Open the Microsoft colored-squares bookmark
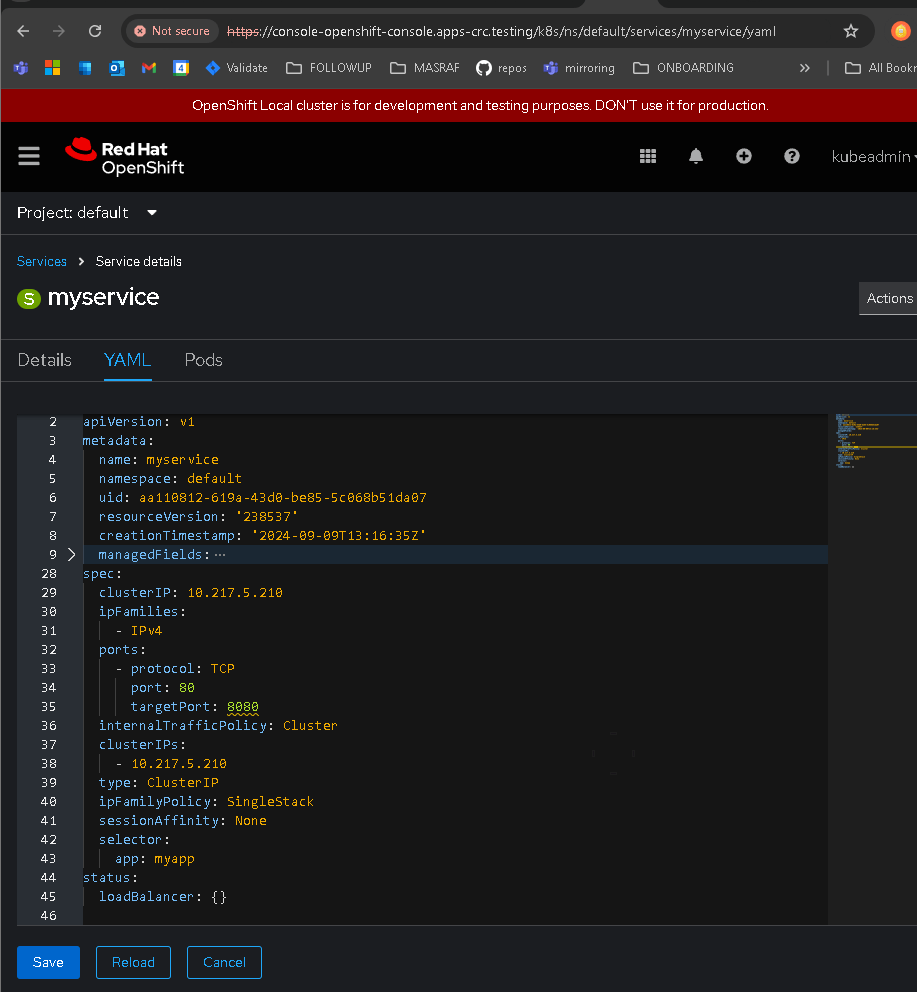 pyautogui.click(x=53, y=68)
